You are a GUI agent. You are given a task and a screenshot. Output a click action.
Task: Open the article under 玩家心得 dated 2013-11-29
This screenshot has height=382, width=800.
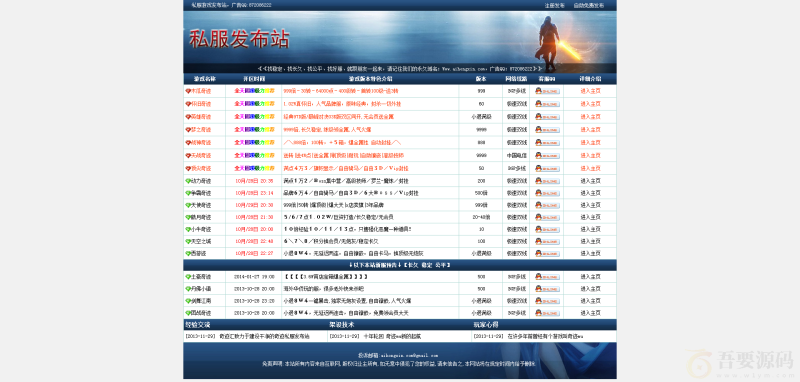(545, 337)
